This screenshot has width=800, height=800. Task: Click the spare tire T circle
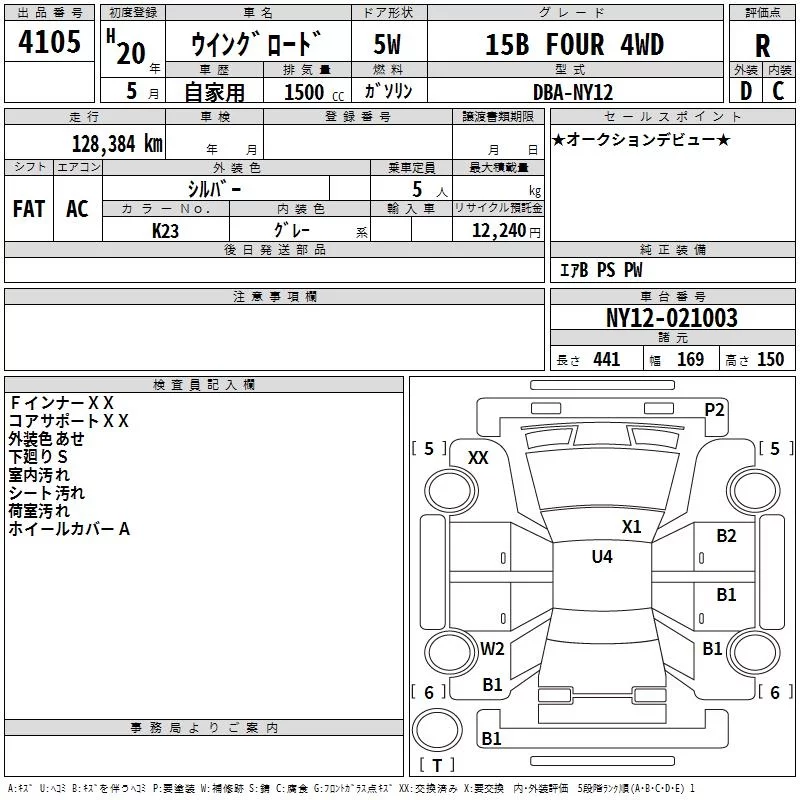[437, 730]
